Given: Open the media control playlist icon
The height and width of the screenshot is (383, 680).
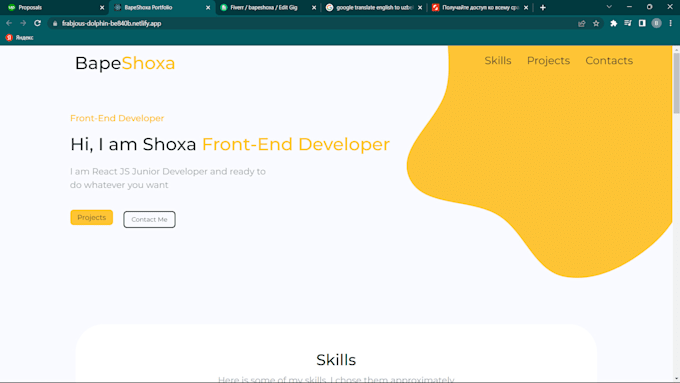Looking at the screenshot, I should pos(628,23).
